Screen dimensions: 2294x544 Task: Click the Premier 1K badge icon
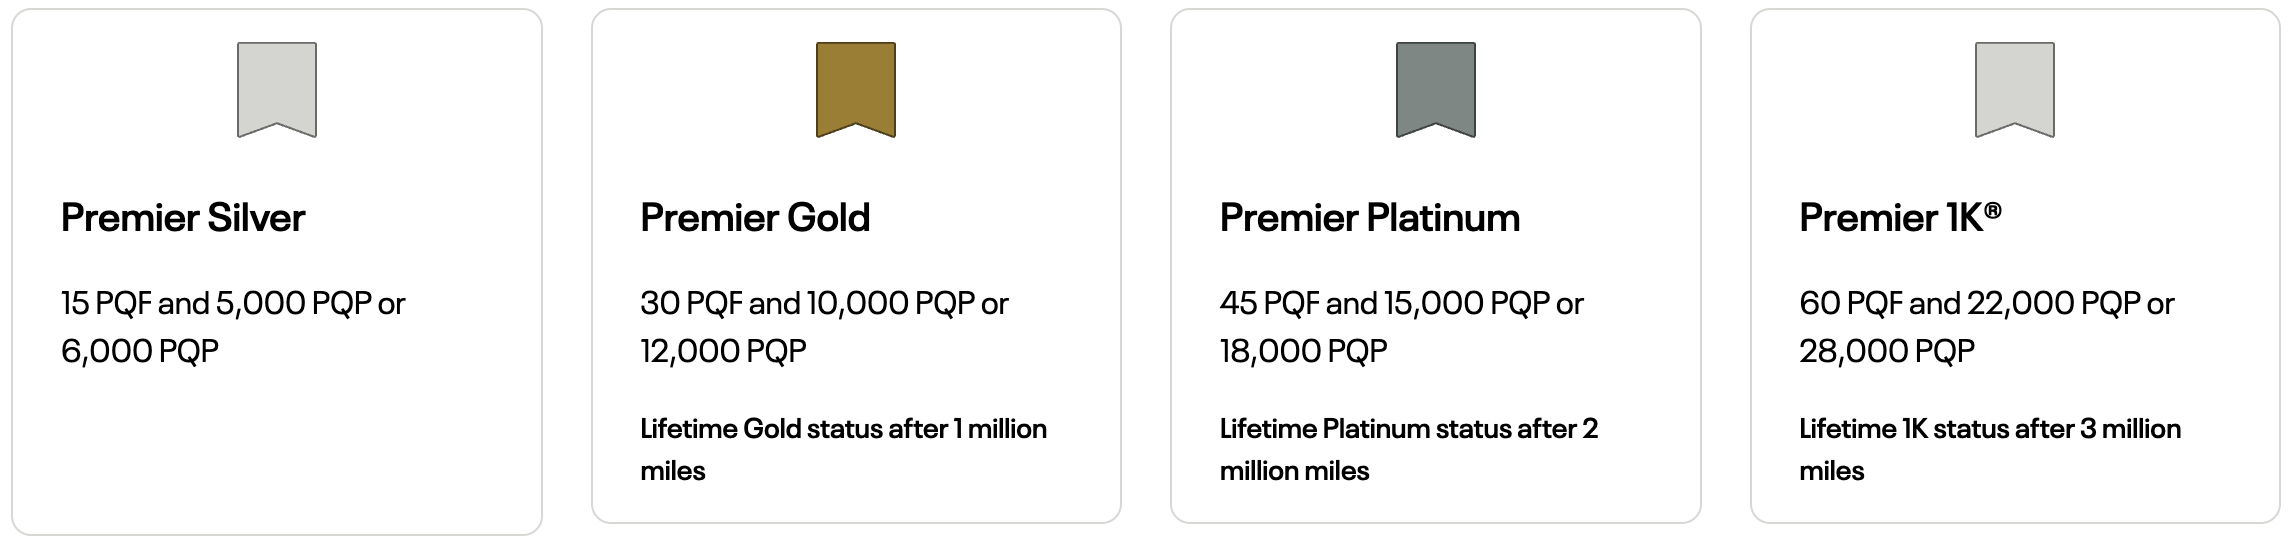click(x=2015, y=89)
